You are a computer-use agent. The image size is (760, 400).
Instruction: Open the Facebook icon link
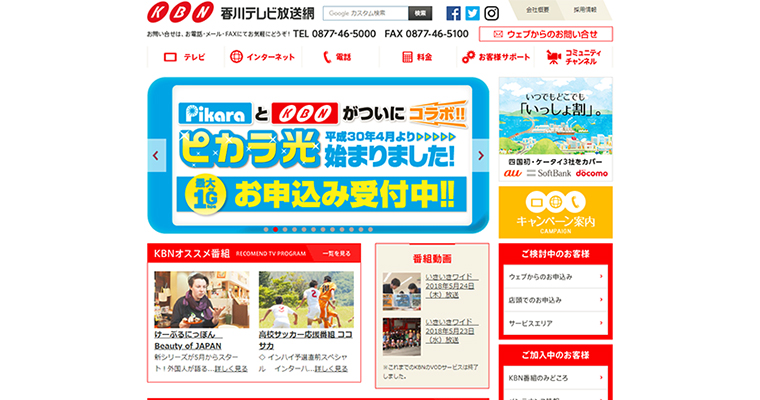tap(453, 13)
